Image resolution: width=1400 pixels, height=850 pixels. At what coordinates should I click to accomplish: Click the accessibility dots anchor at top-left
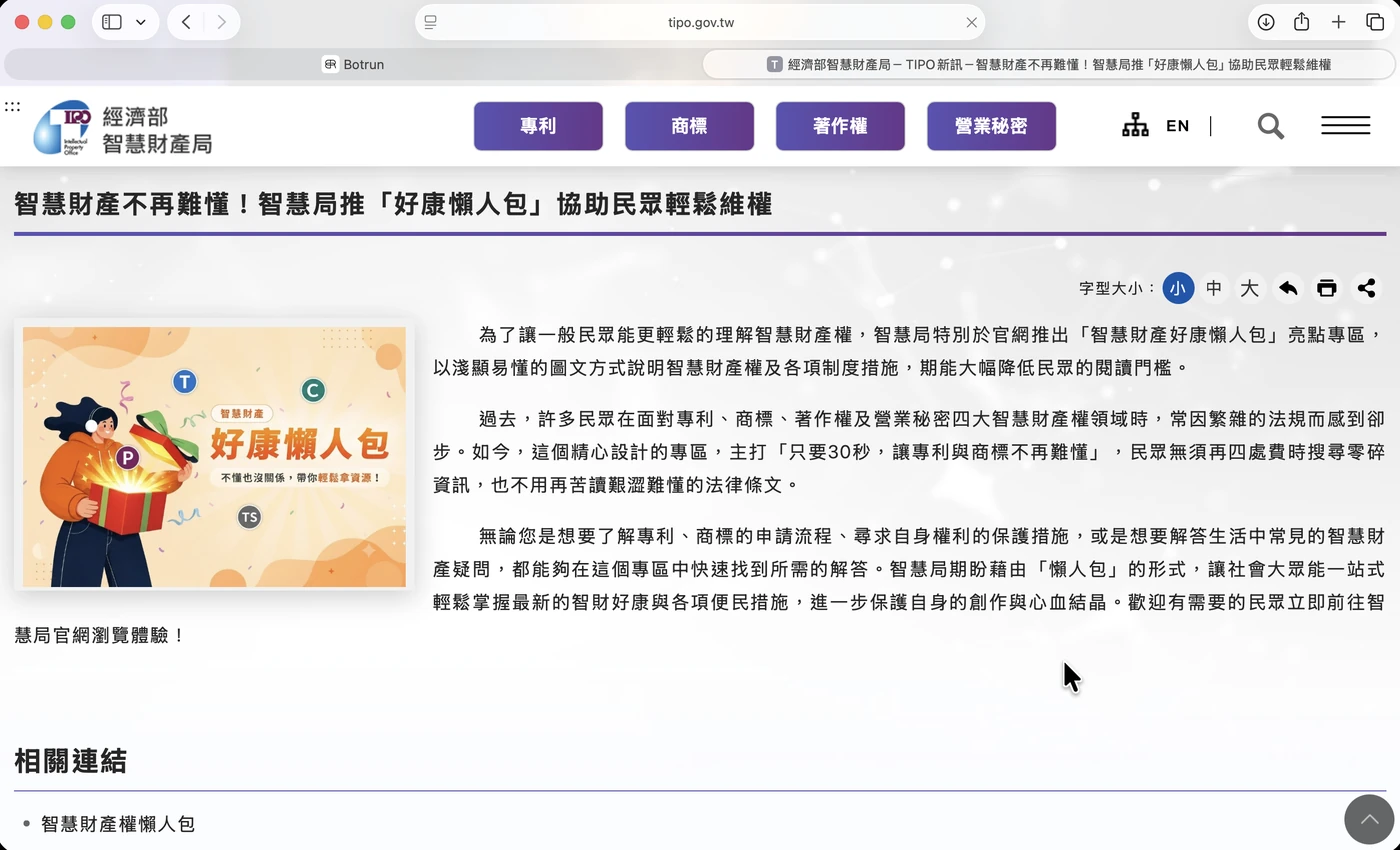coord(12,106)
